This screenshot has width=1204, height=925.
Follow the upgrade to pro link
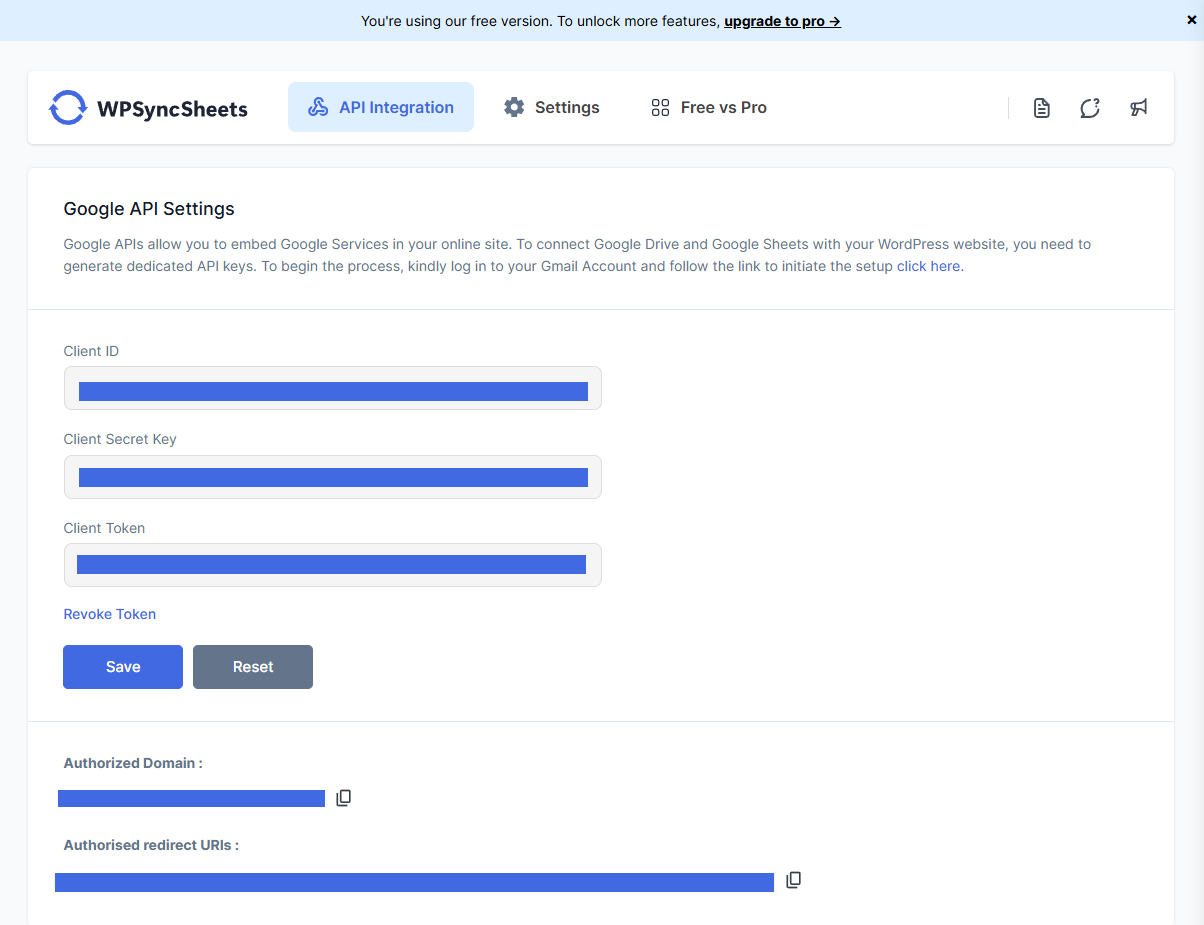(x=782, y=21)
